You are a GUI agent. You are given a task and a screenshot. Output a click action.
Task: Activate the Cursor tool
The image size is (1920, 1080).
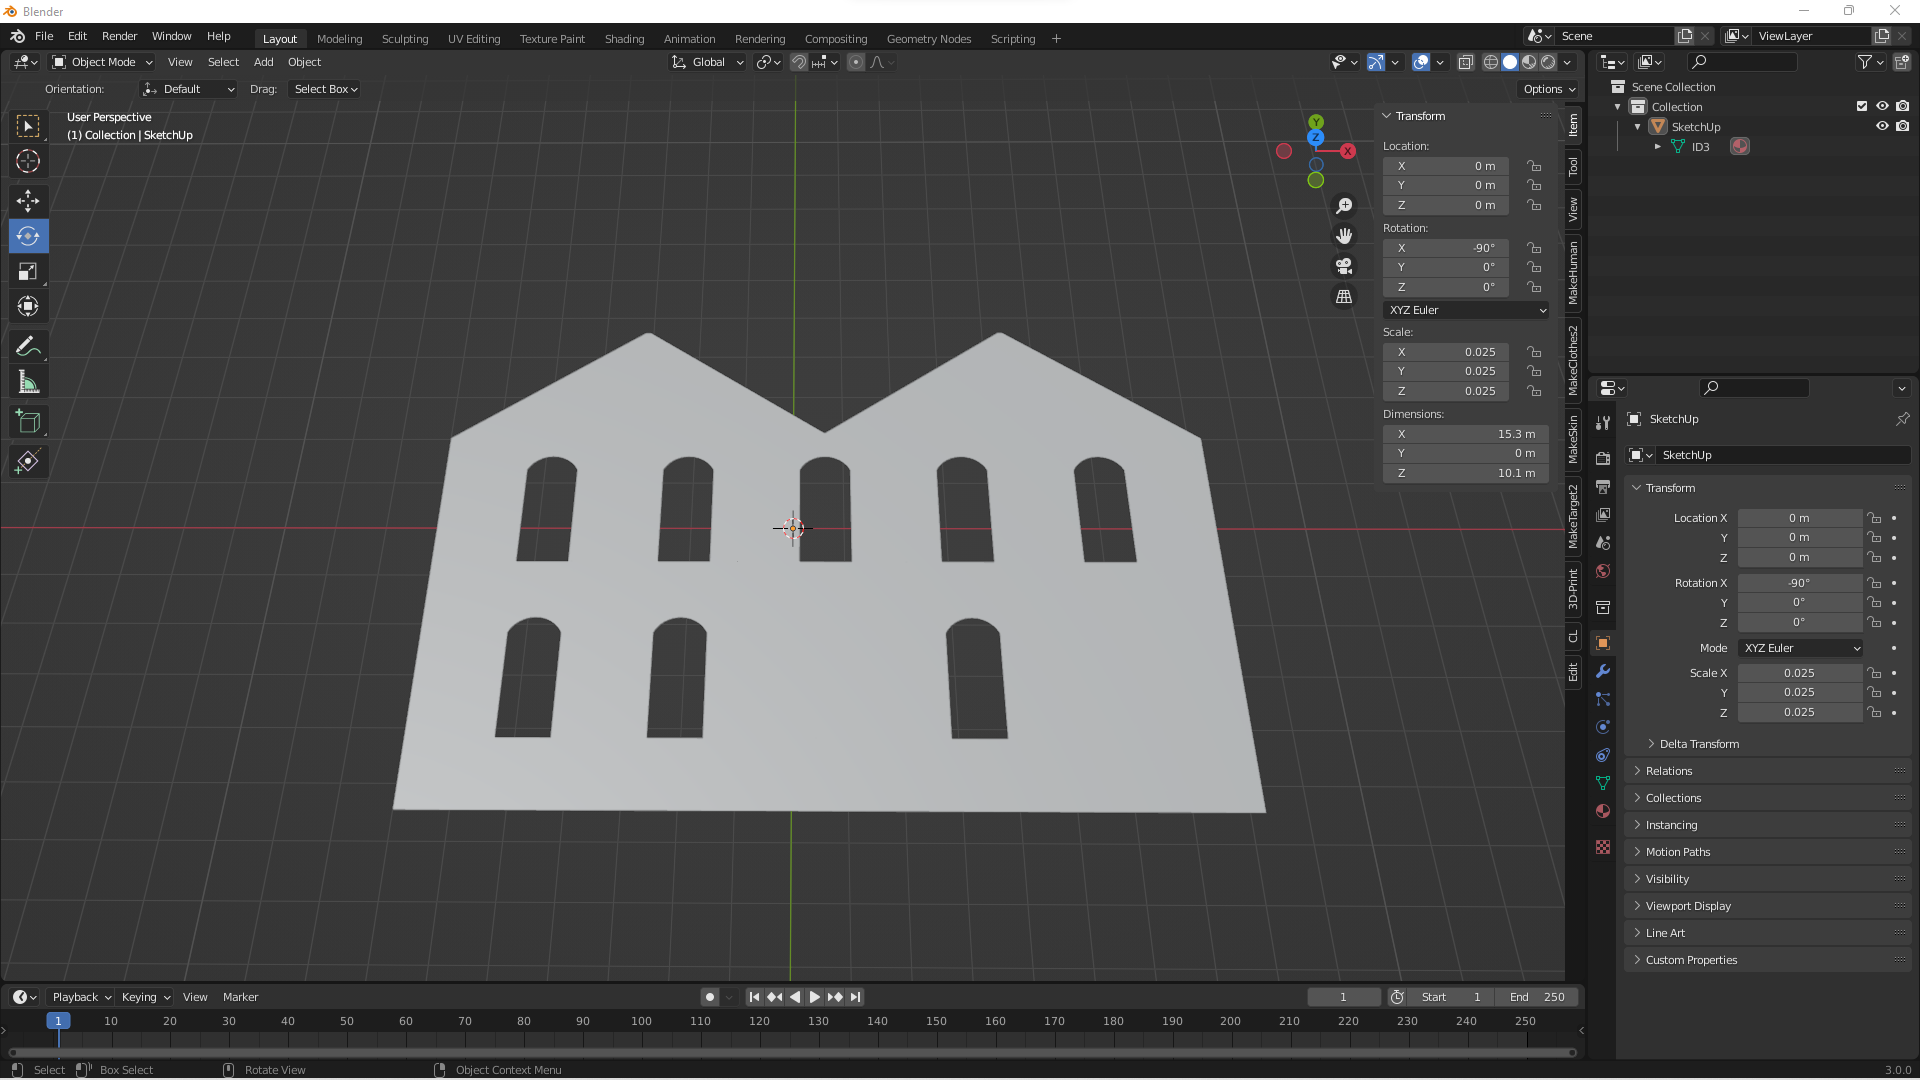28,161
